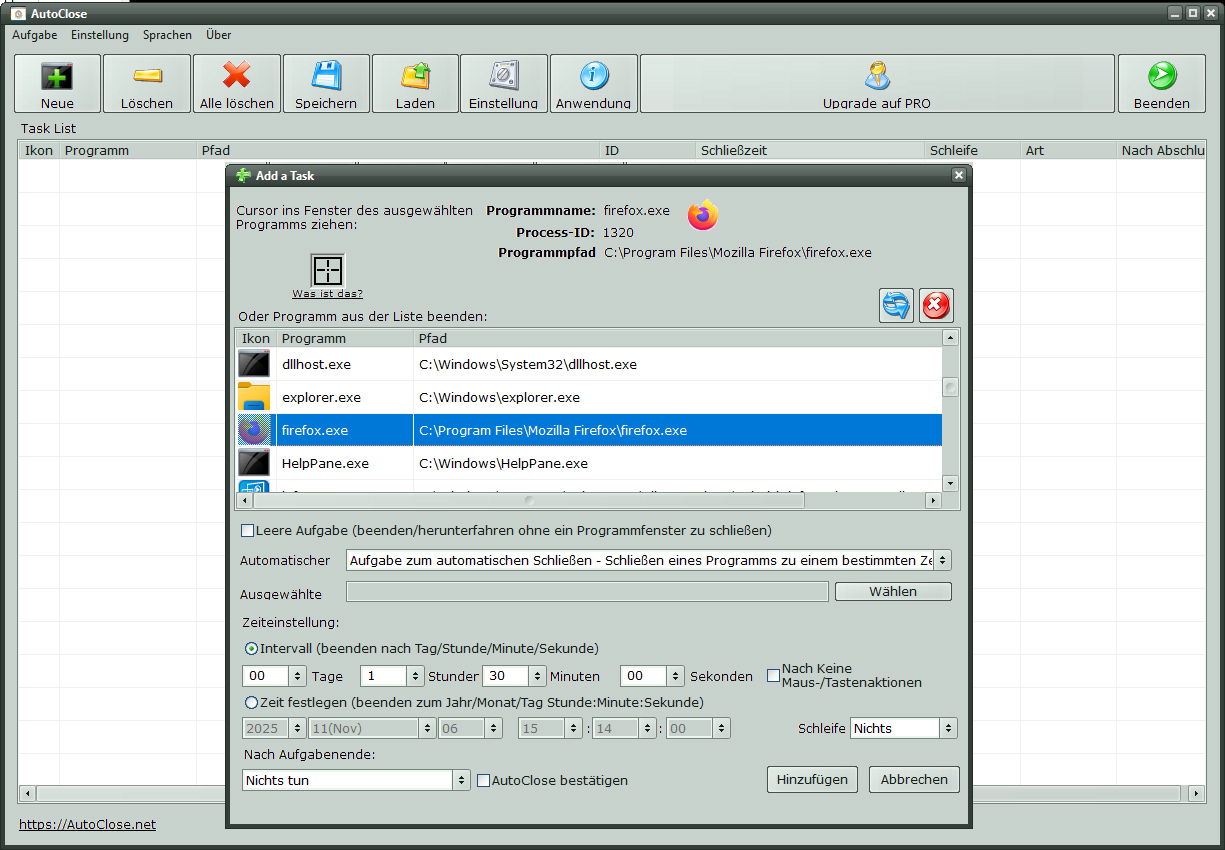This screenshot has width=1225, height=850.
Task: Toggle the AutoClose bestätigen checkbox
Action: (484, 780)
